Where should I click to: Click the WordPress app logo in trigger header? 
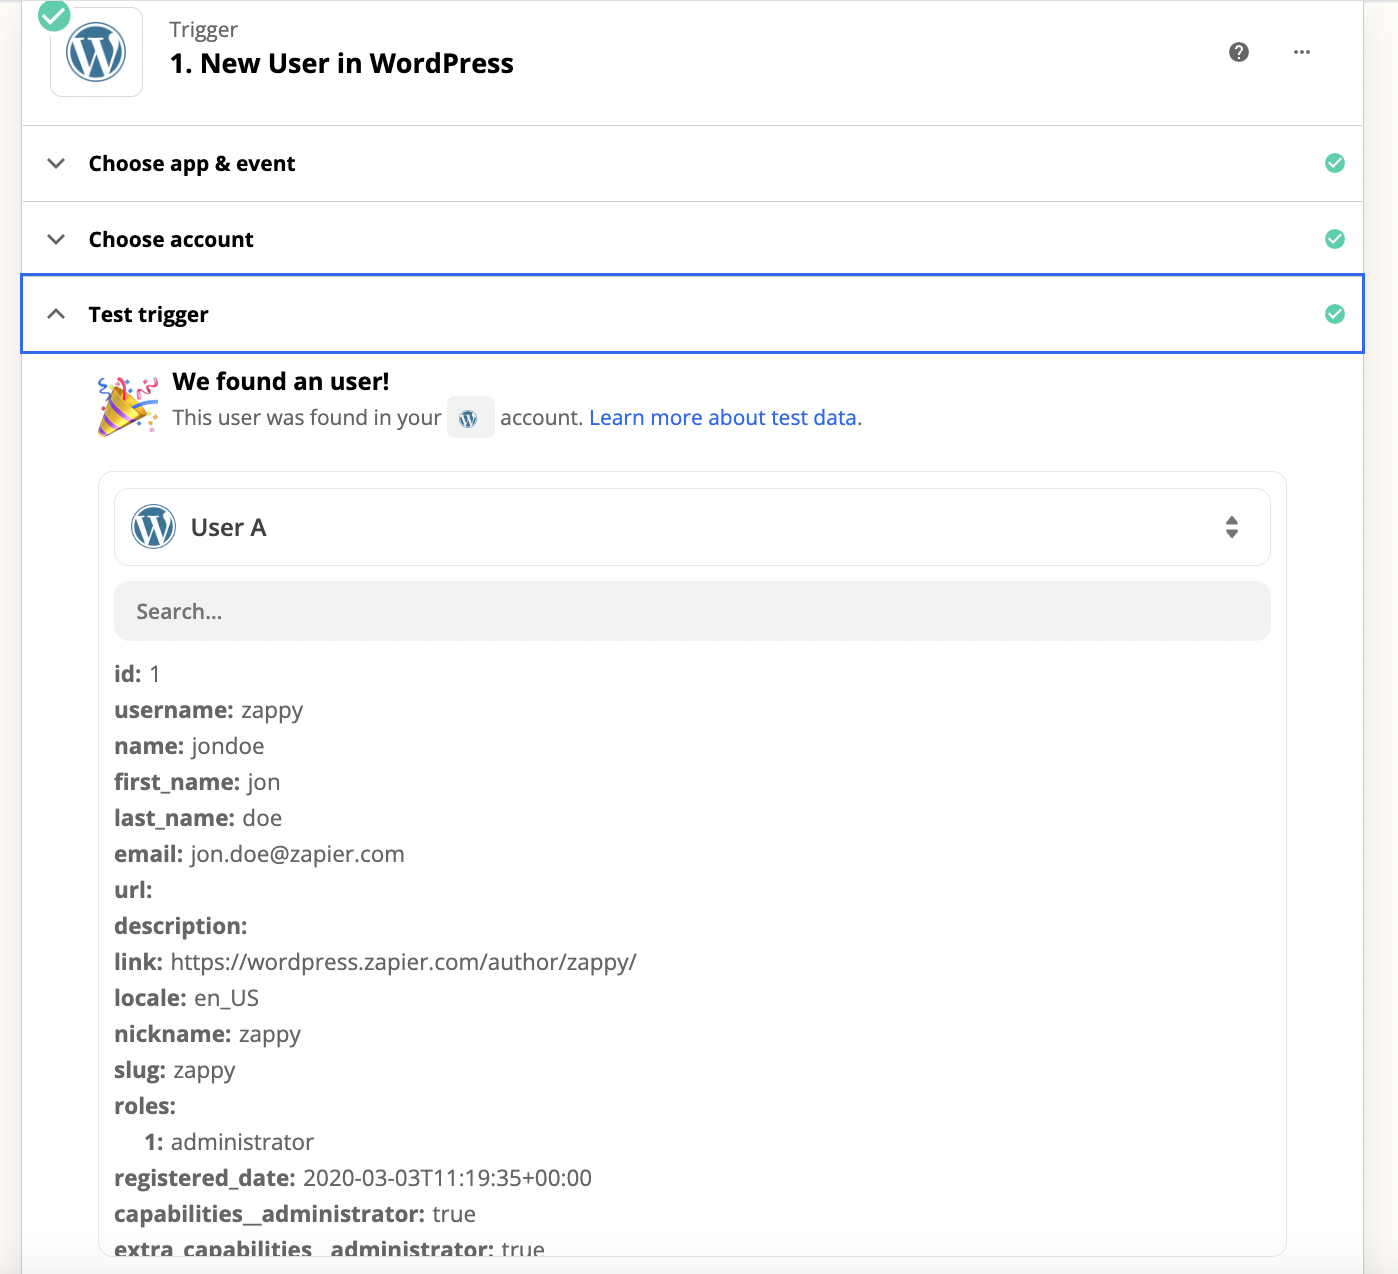96,53
